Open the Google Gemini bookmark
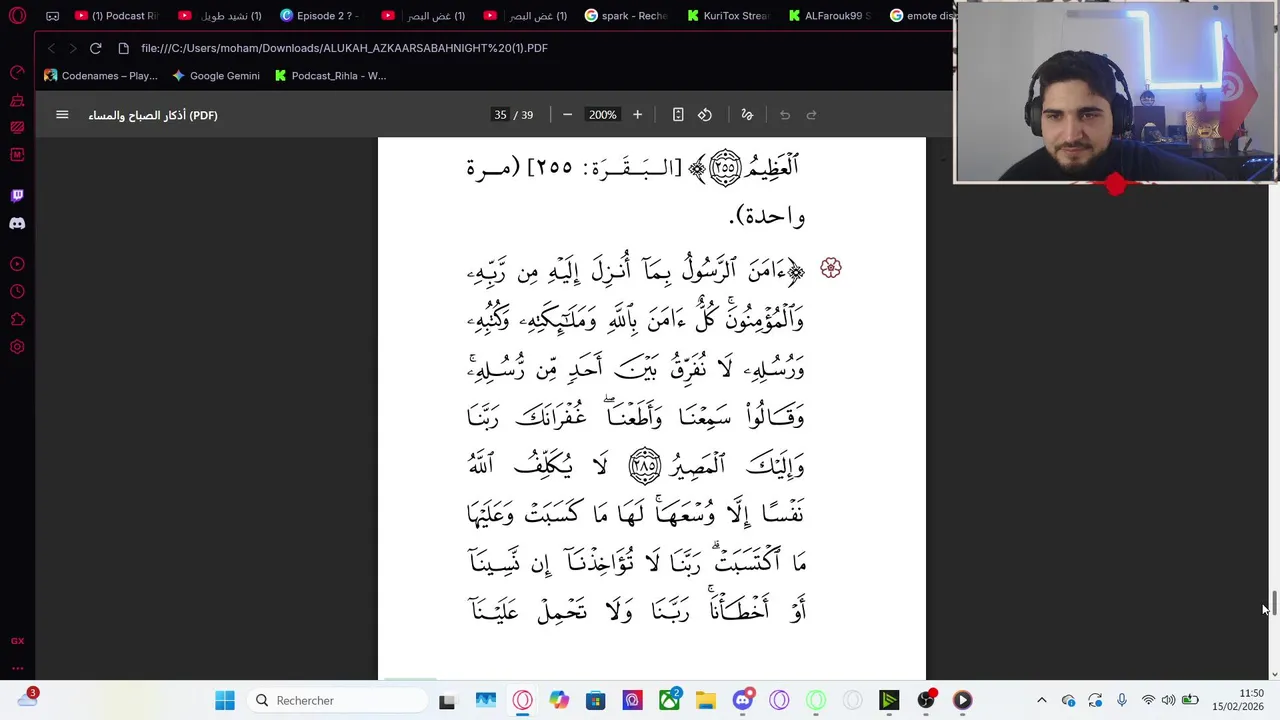The width and height of the screenshot is (1280, 720). tap(216, 76)
